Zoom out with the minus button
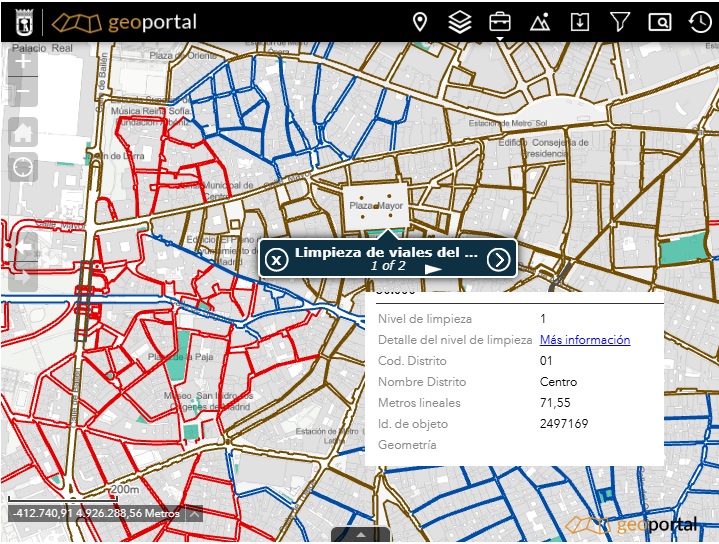Image resolution: width=719 pixels, height=544 pixels. [23, 91]
